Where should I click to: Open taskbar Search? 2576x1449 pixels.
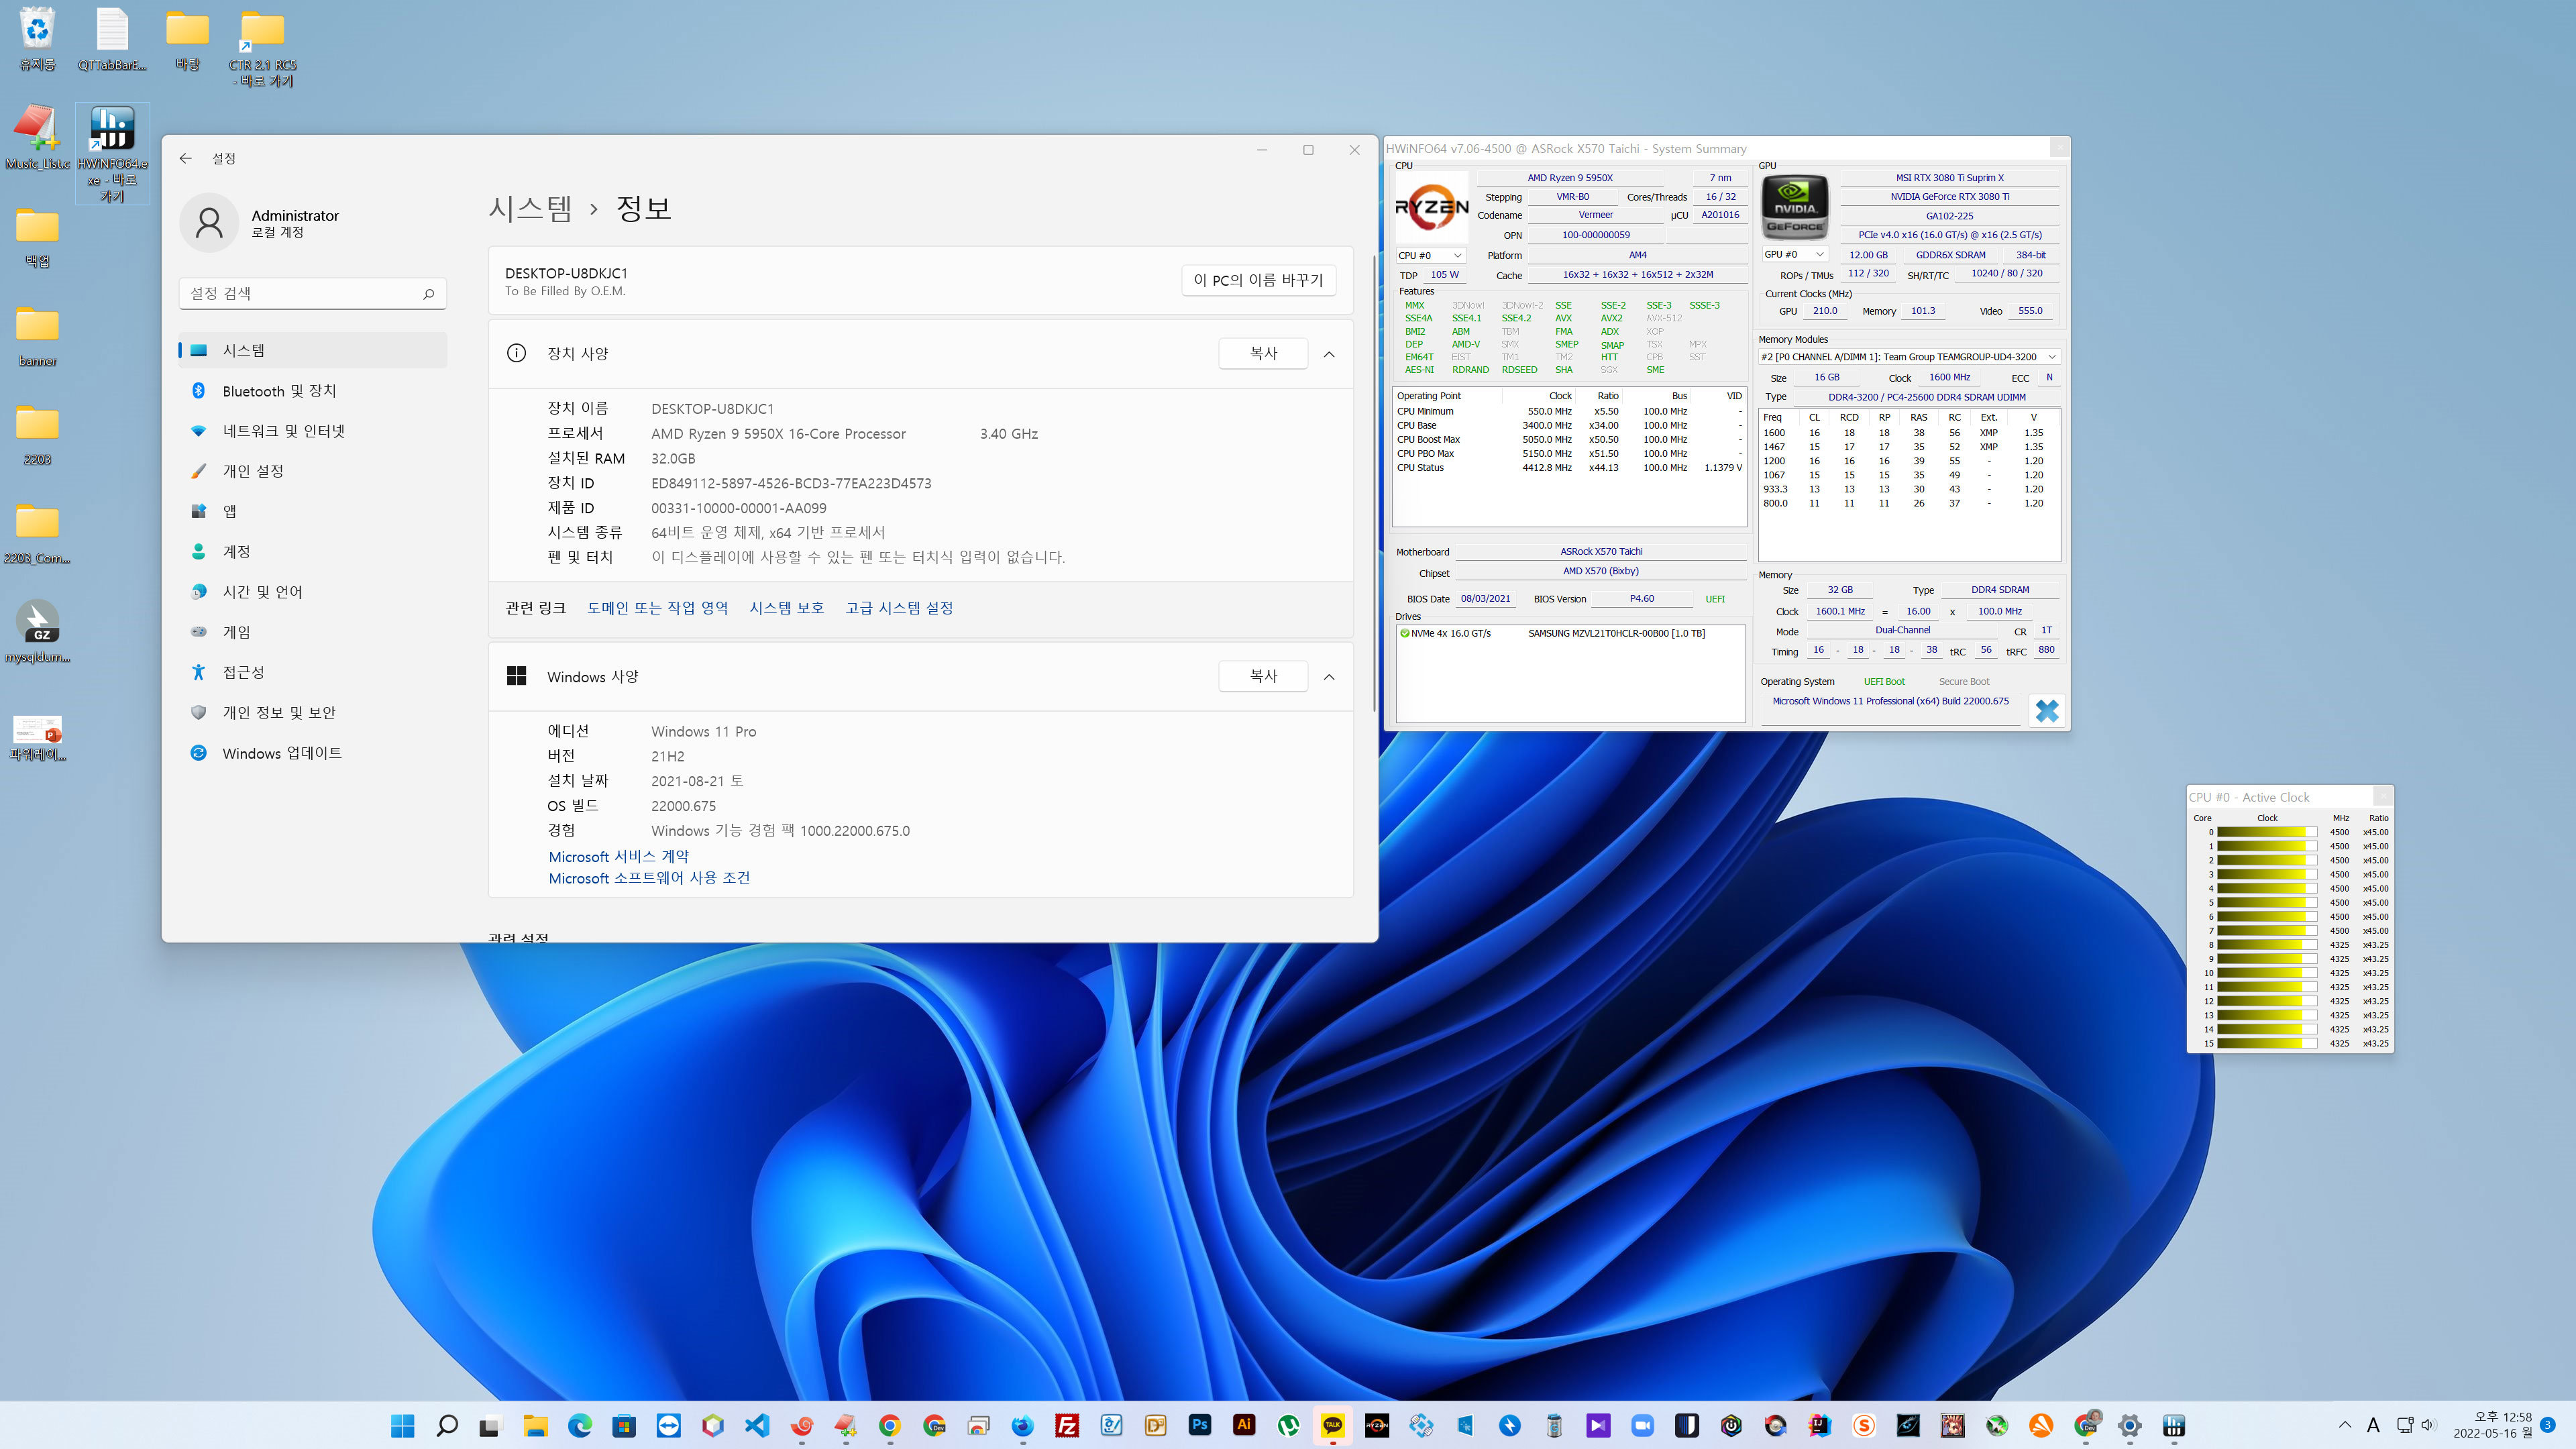click(447, 1426)
